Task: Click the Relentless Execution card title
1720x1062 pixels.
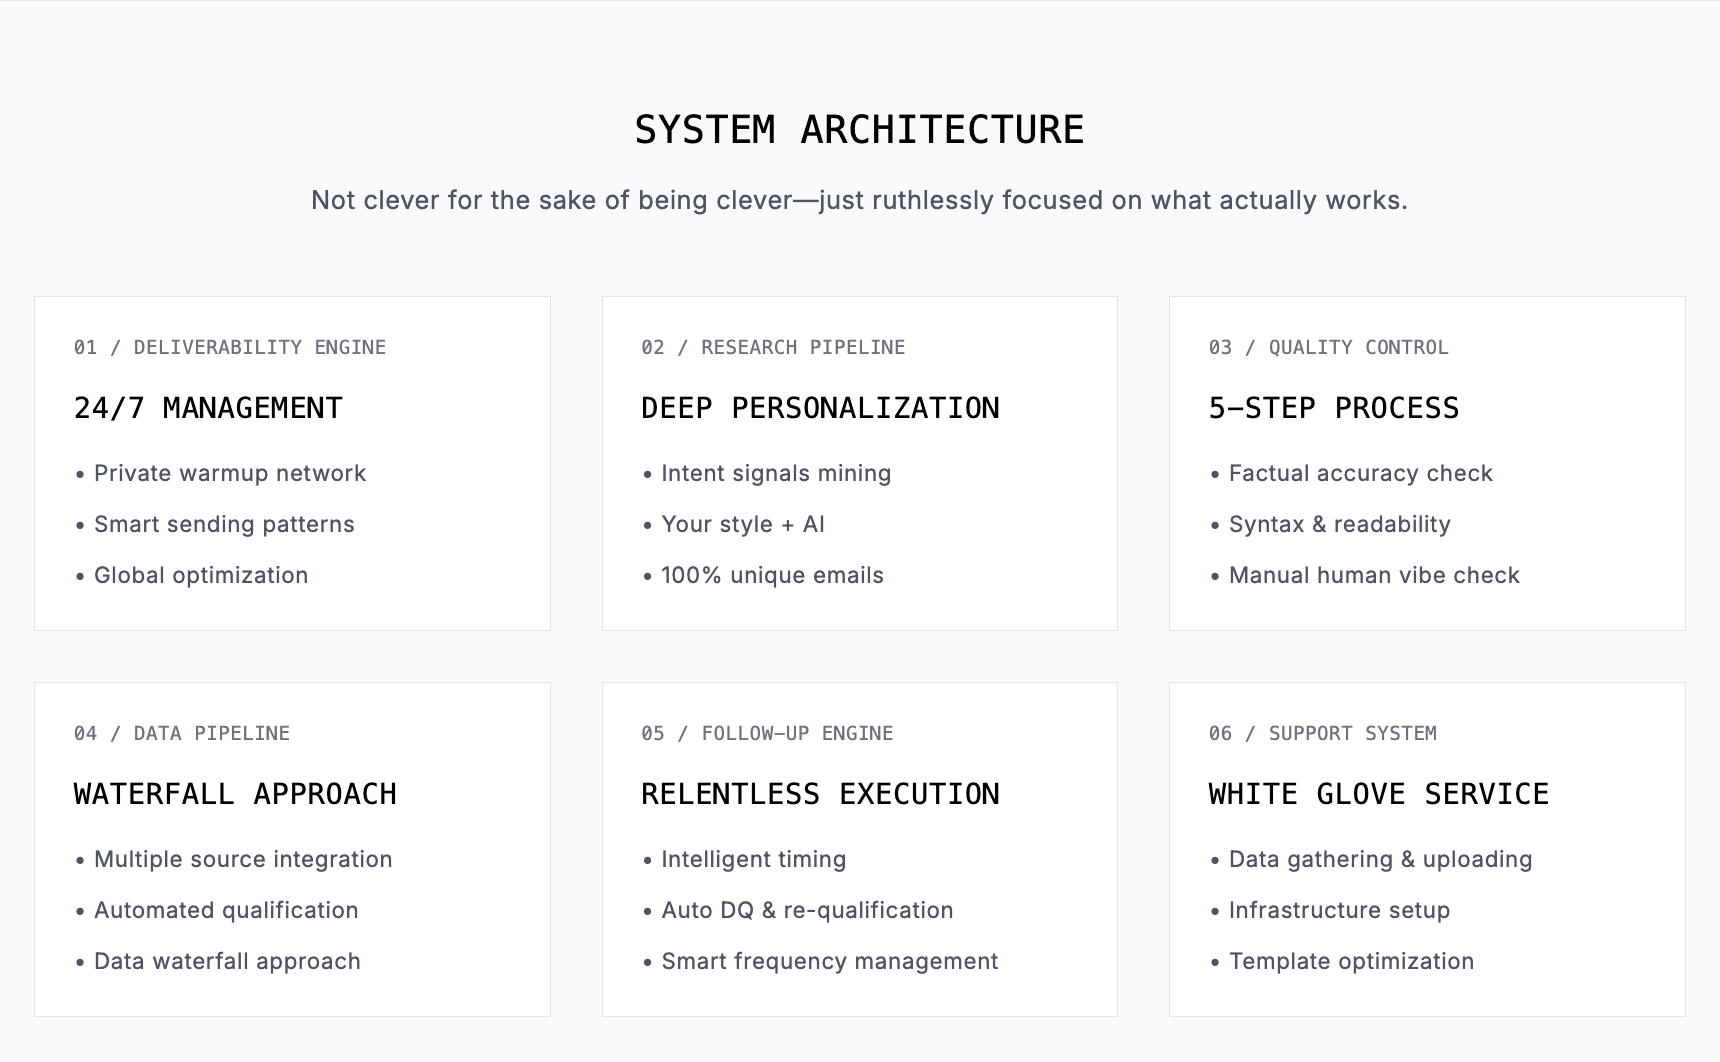Action: coord(819,794)
